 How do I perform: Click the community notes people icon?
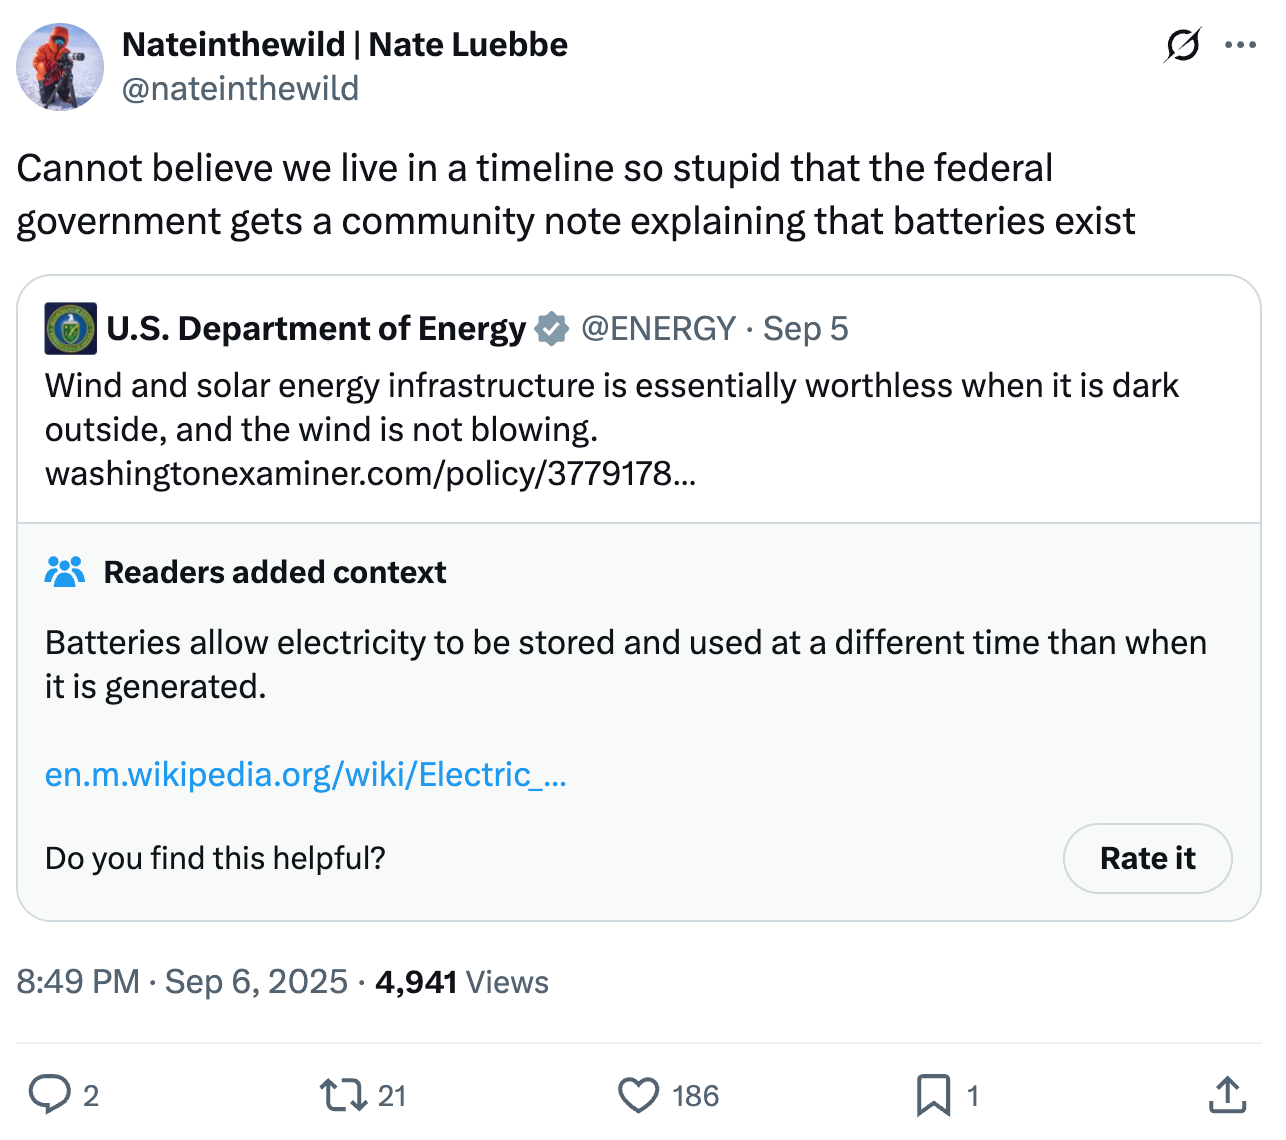coord(64,571)
